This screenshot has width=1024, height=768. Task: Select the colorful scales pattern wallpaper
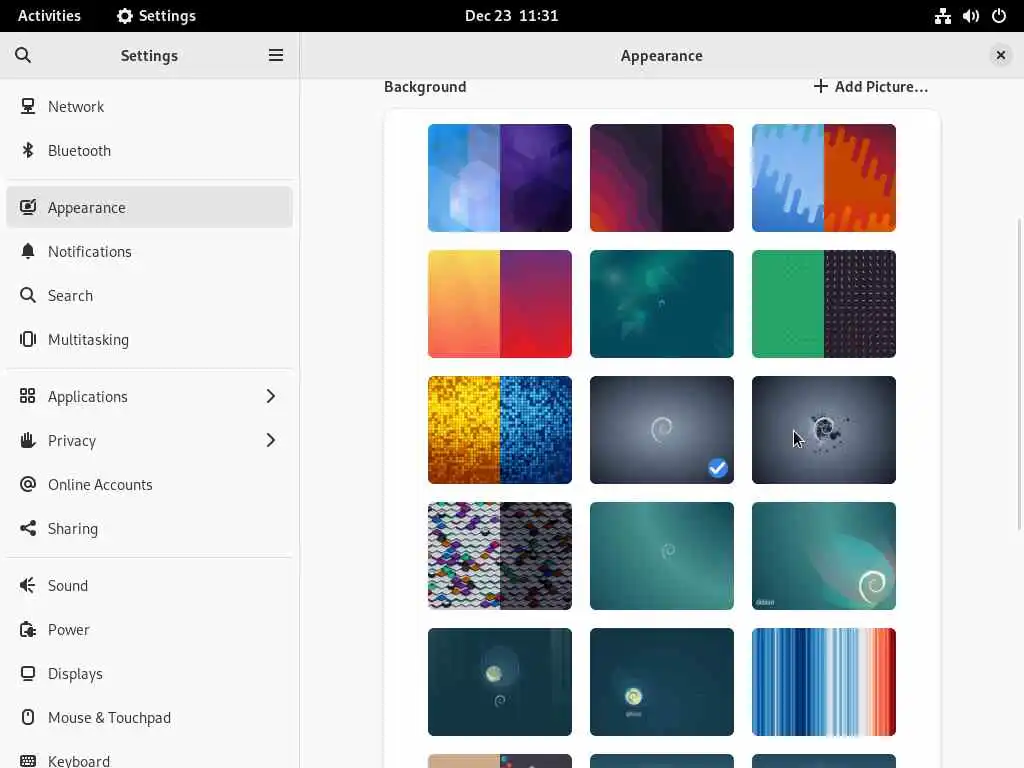(500, 556)
